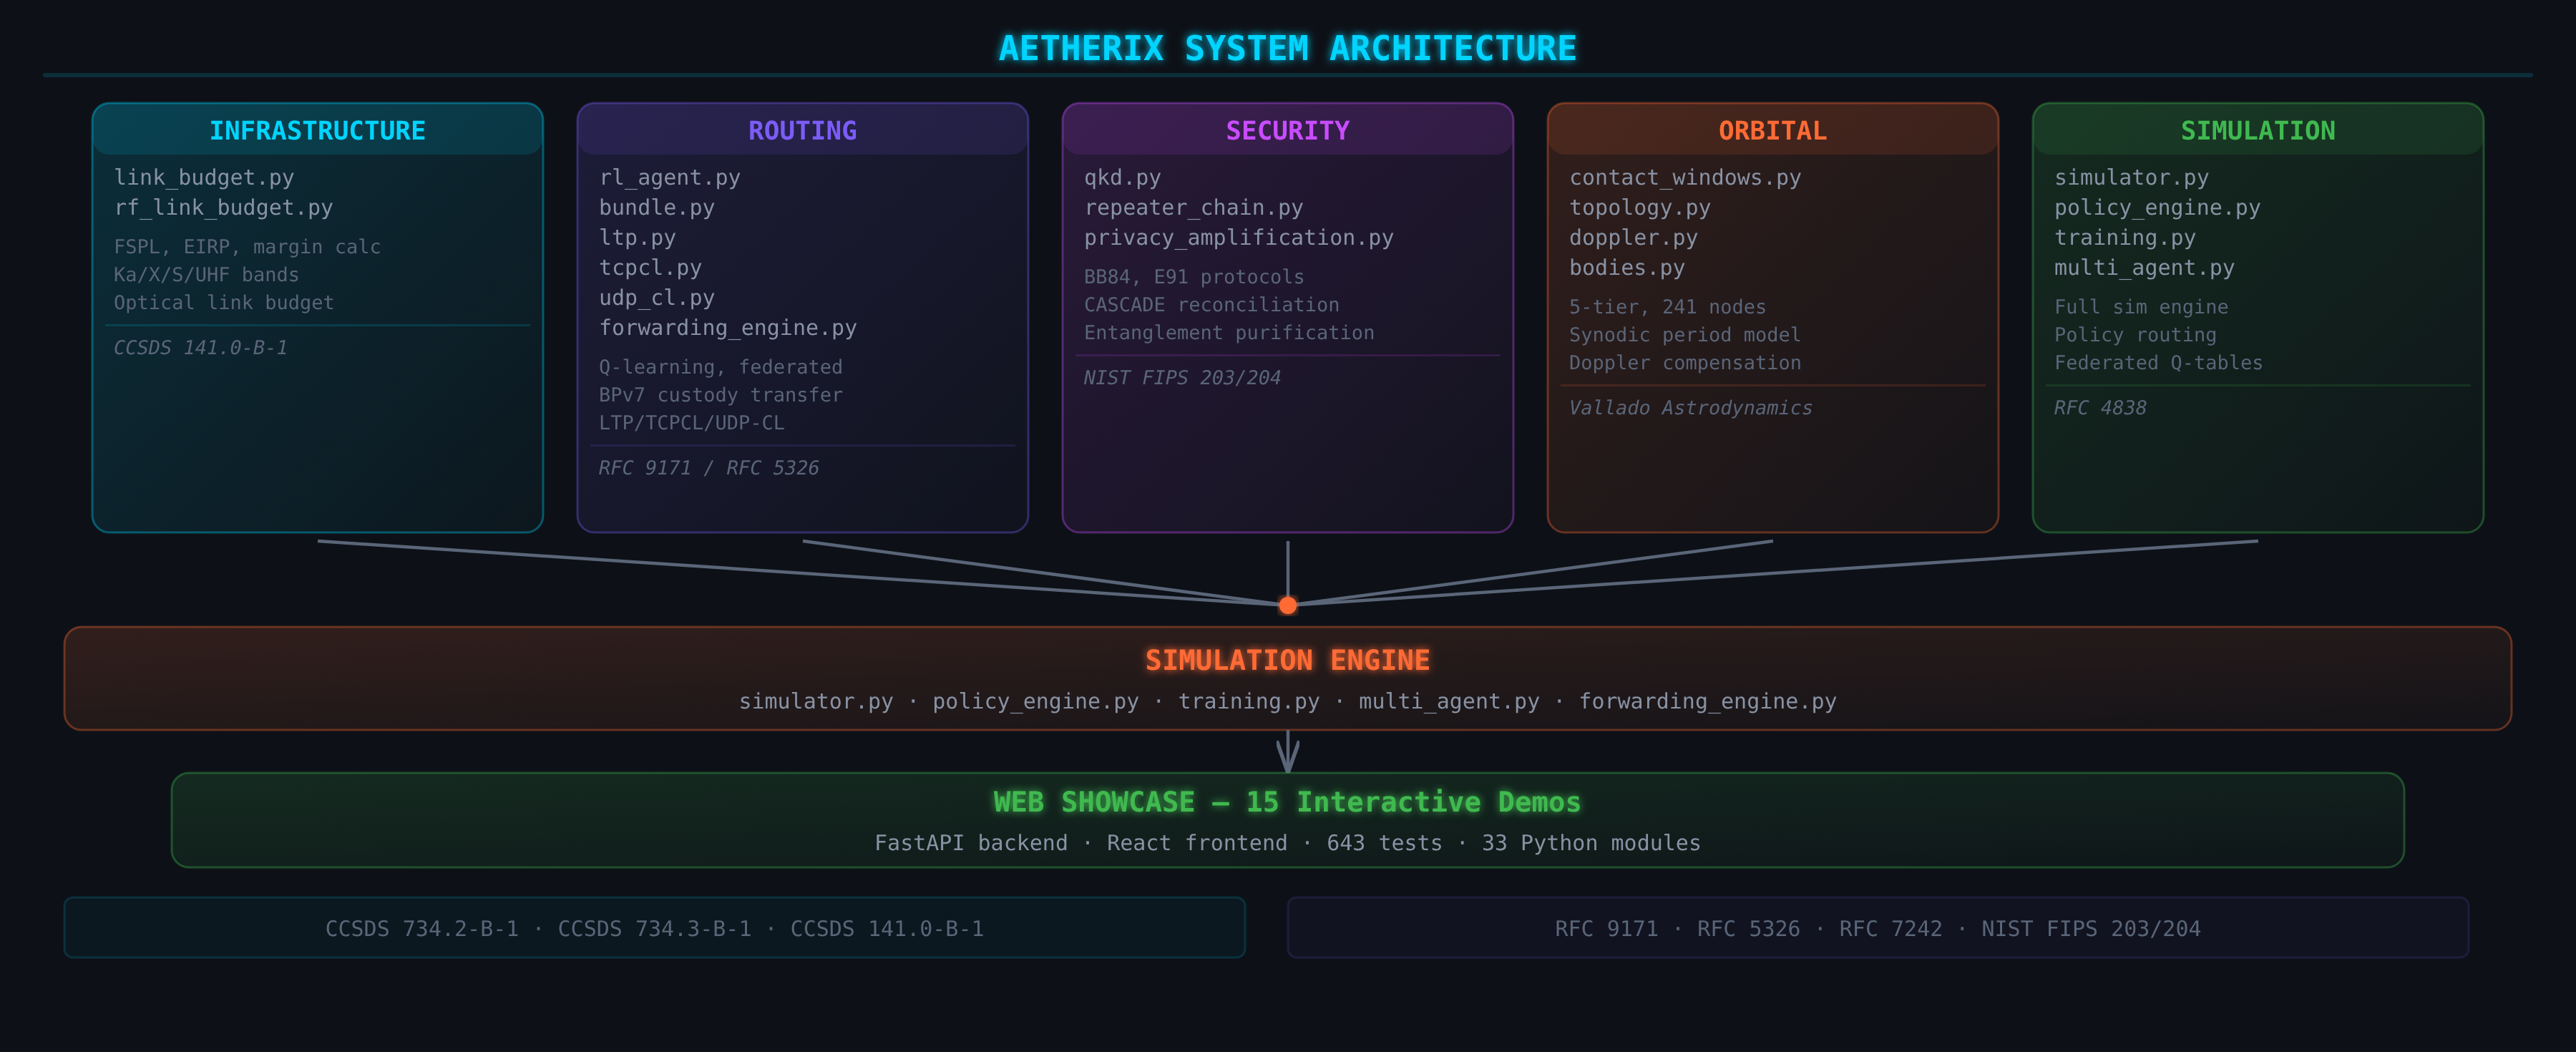Click 'WEB SHOWCASE — 15 Interactive Demos' heading
This screenshot has height=1052, width=2576.
tap(1287, 802)
